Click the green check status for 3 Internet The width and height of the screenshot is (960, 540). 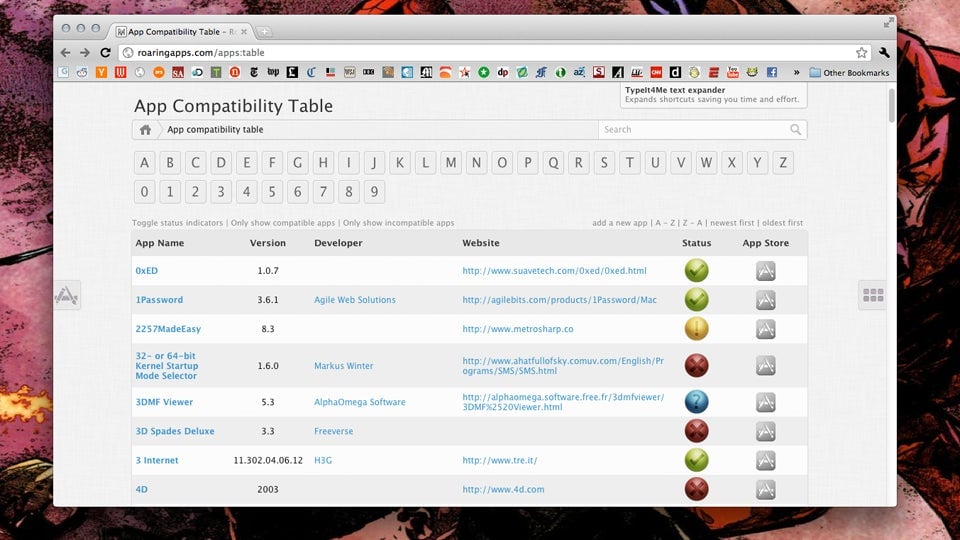pyautogui.click(x=697, y=460)
